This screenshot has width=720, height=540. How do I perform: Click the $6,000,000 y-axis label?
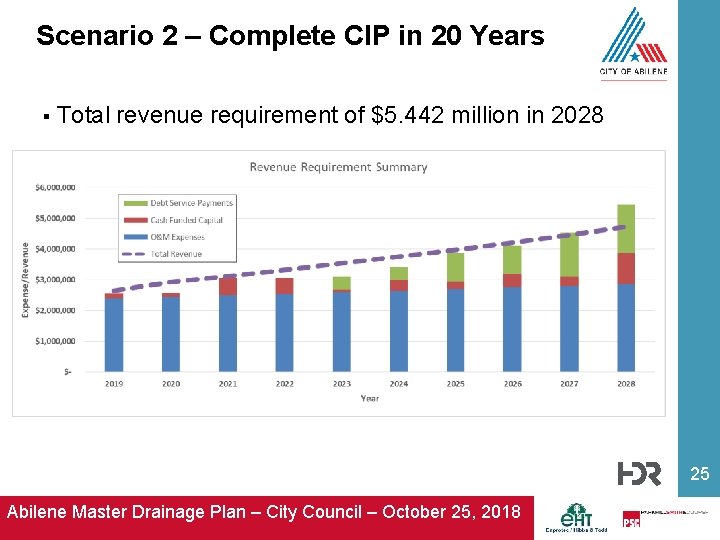click(55, 187)
